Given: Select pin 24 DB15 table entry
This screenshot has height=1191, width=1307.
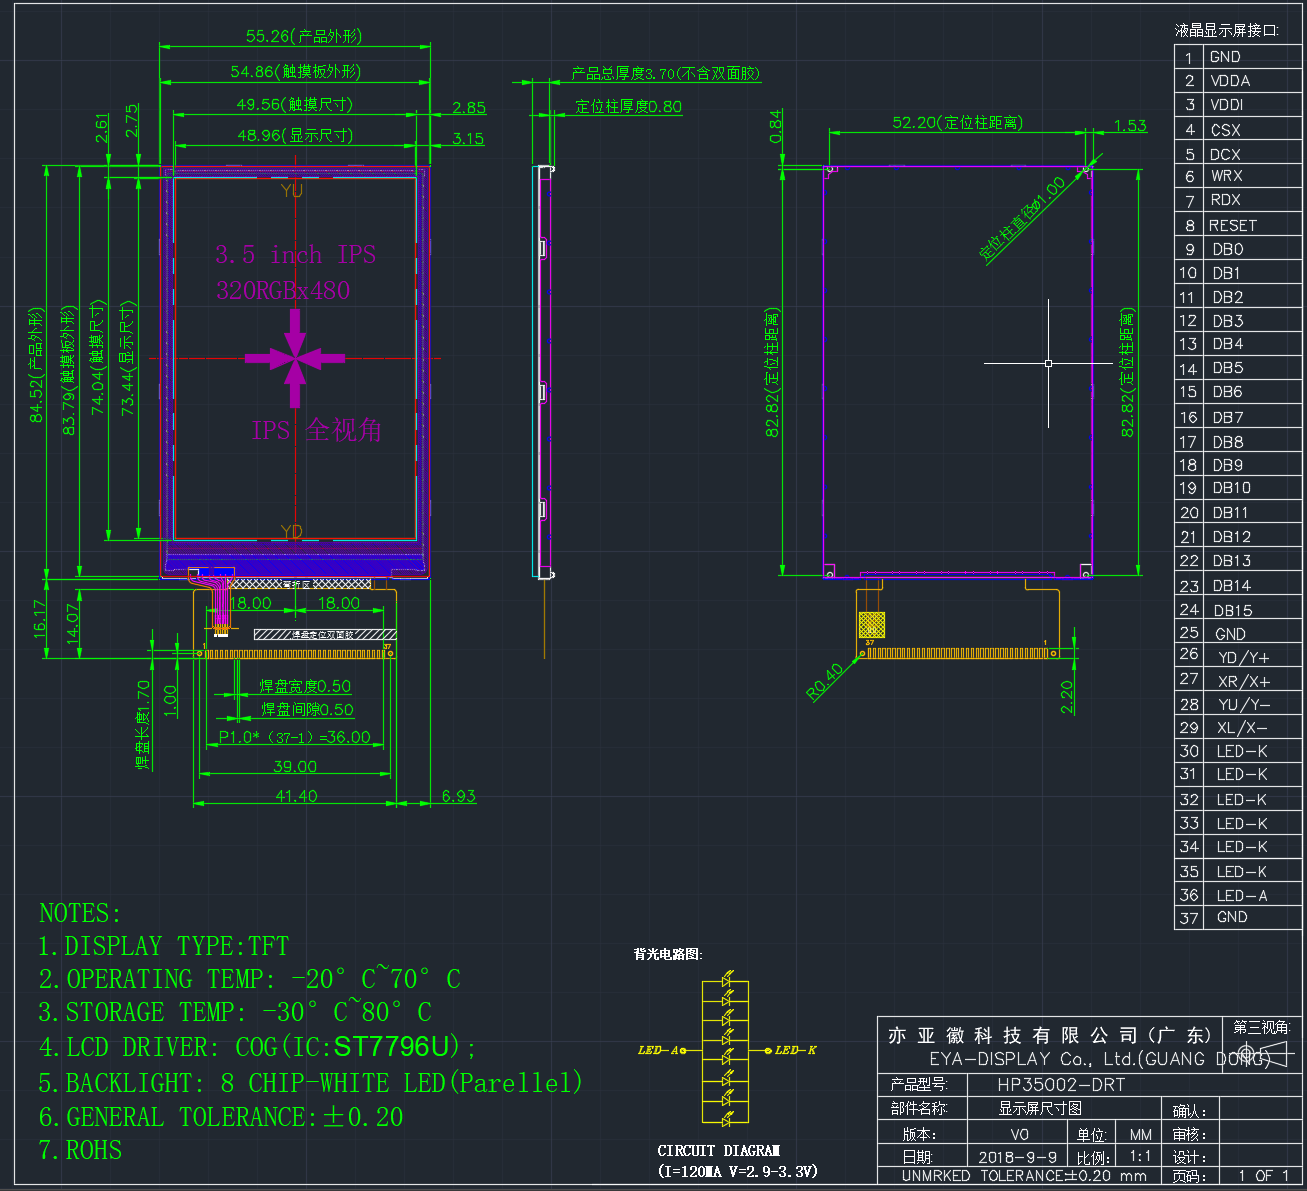Looking at the screenshot, I should [1238, 610].
